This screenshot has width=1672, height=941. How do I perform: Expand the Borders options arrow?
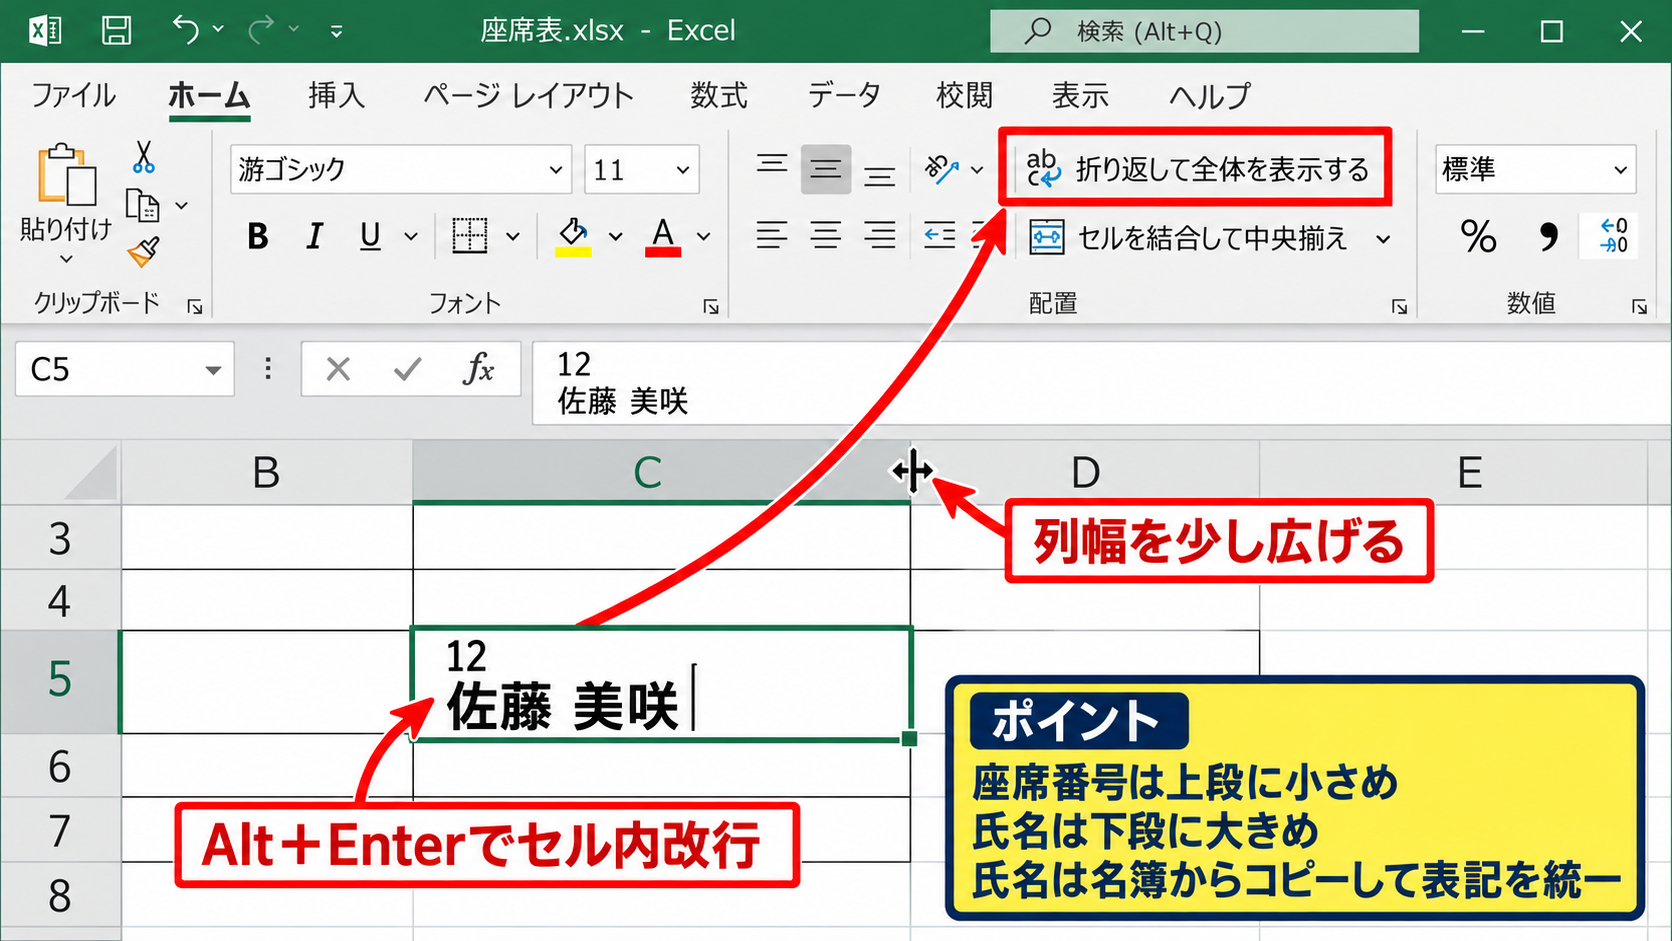[x=513, y=237]
